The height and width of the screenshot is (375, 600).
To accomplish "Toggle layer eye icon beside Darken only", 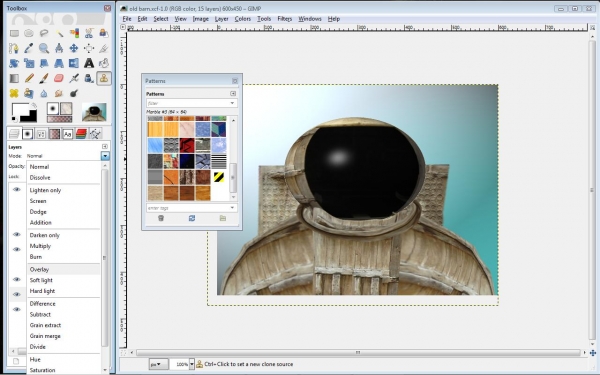I will tap(16, 234).
